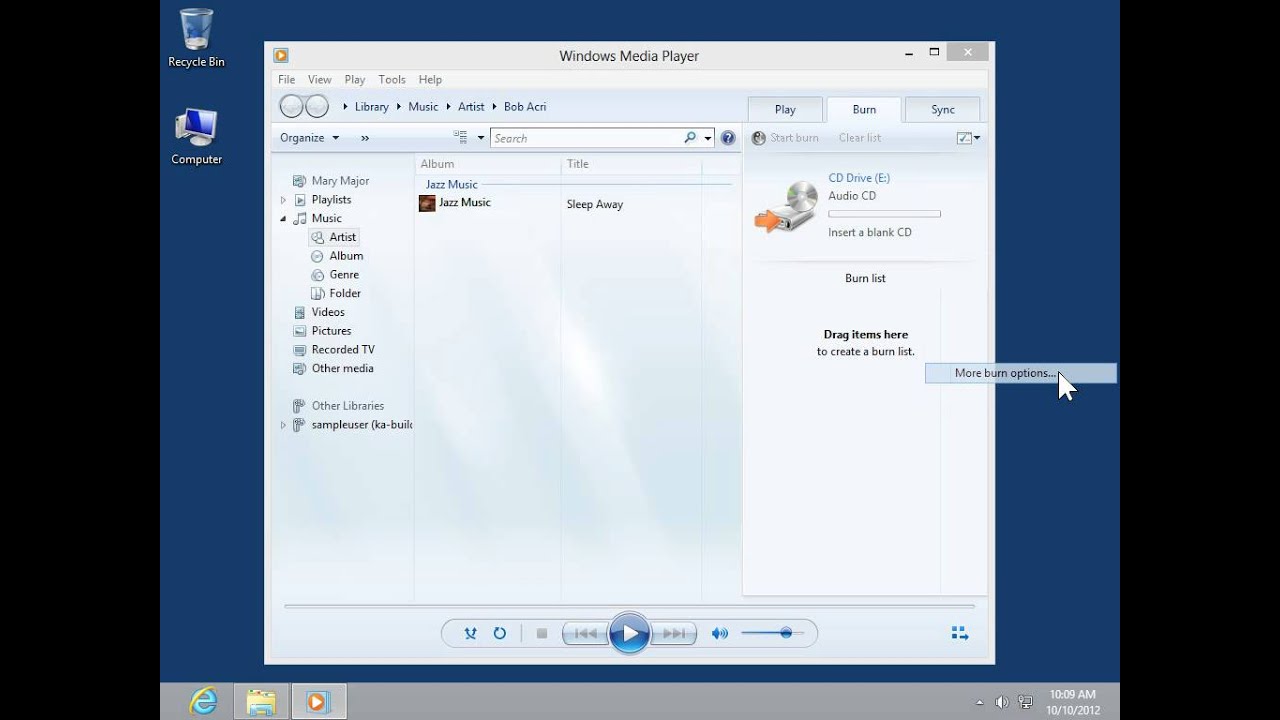Click the Album column header

488,164
